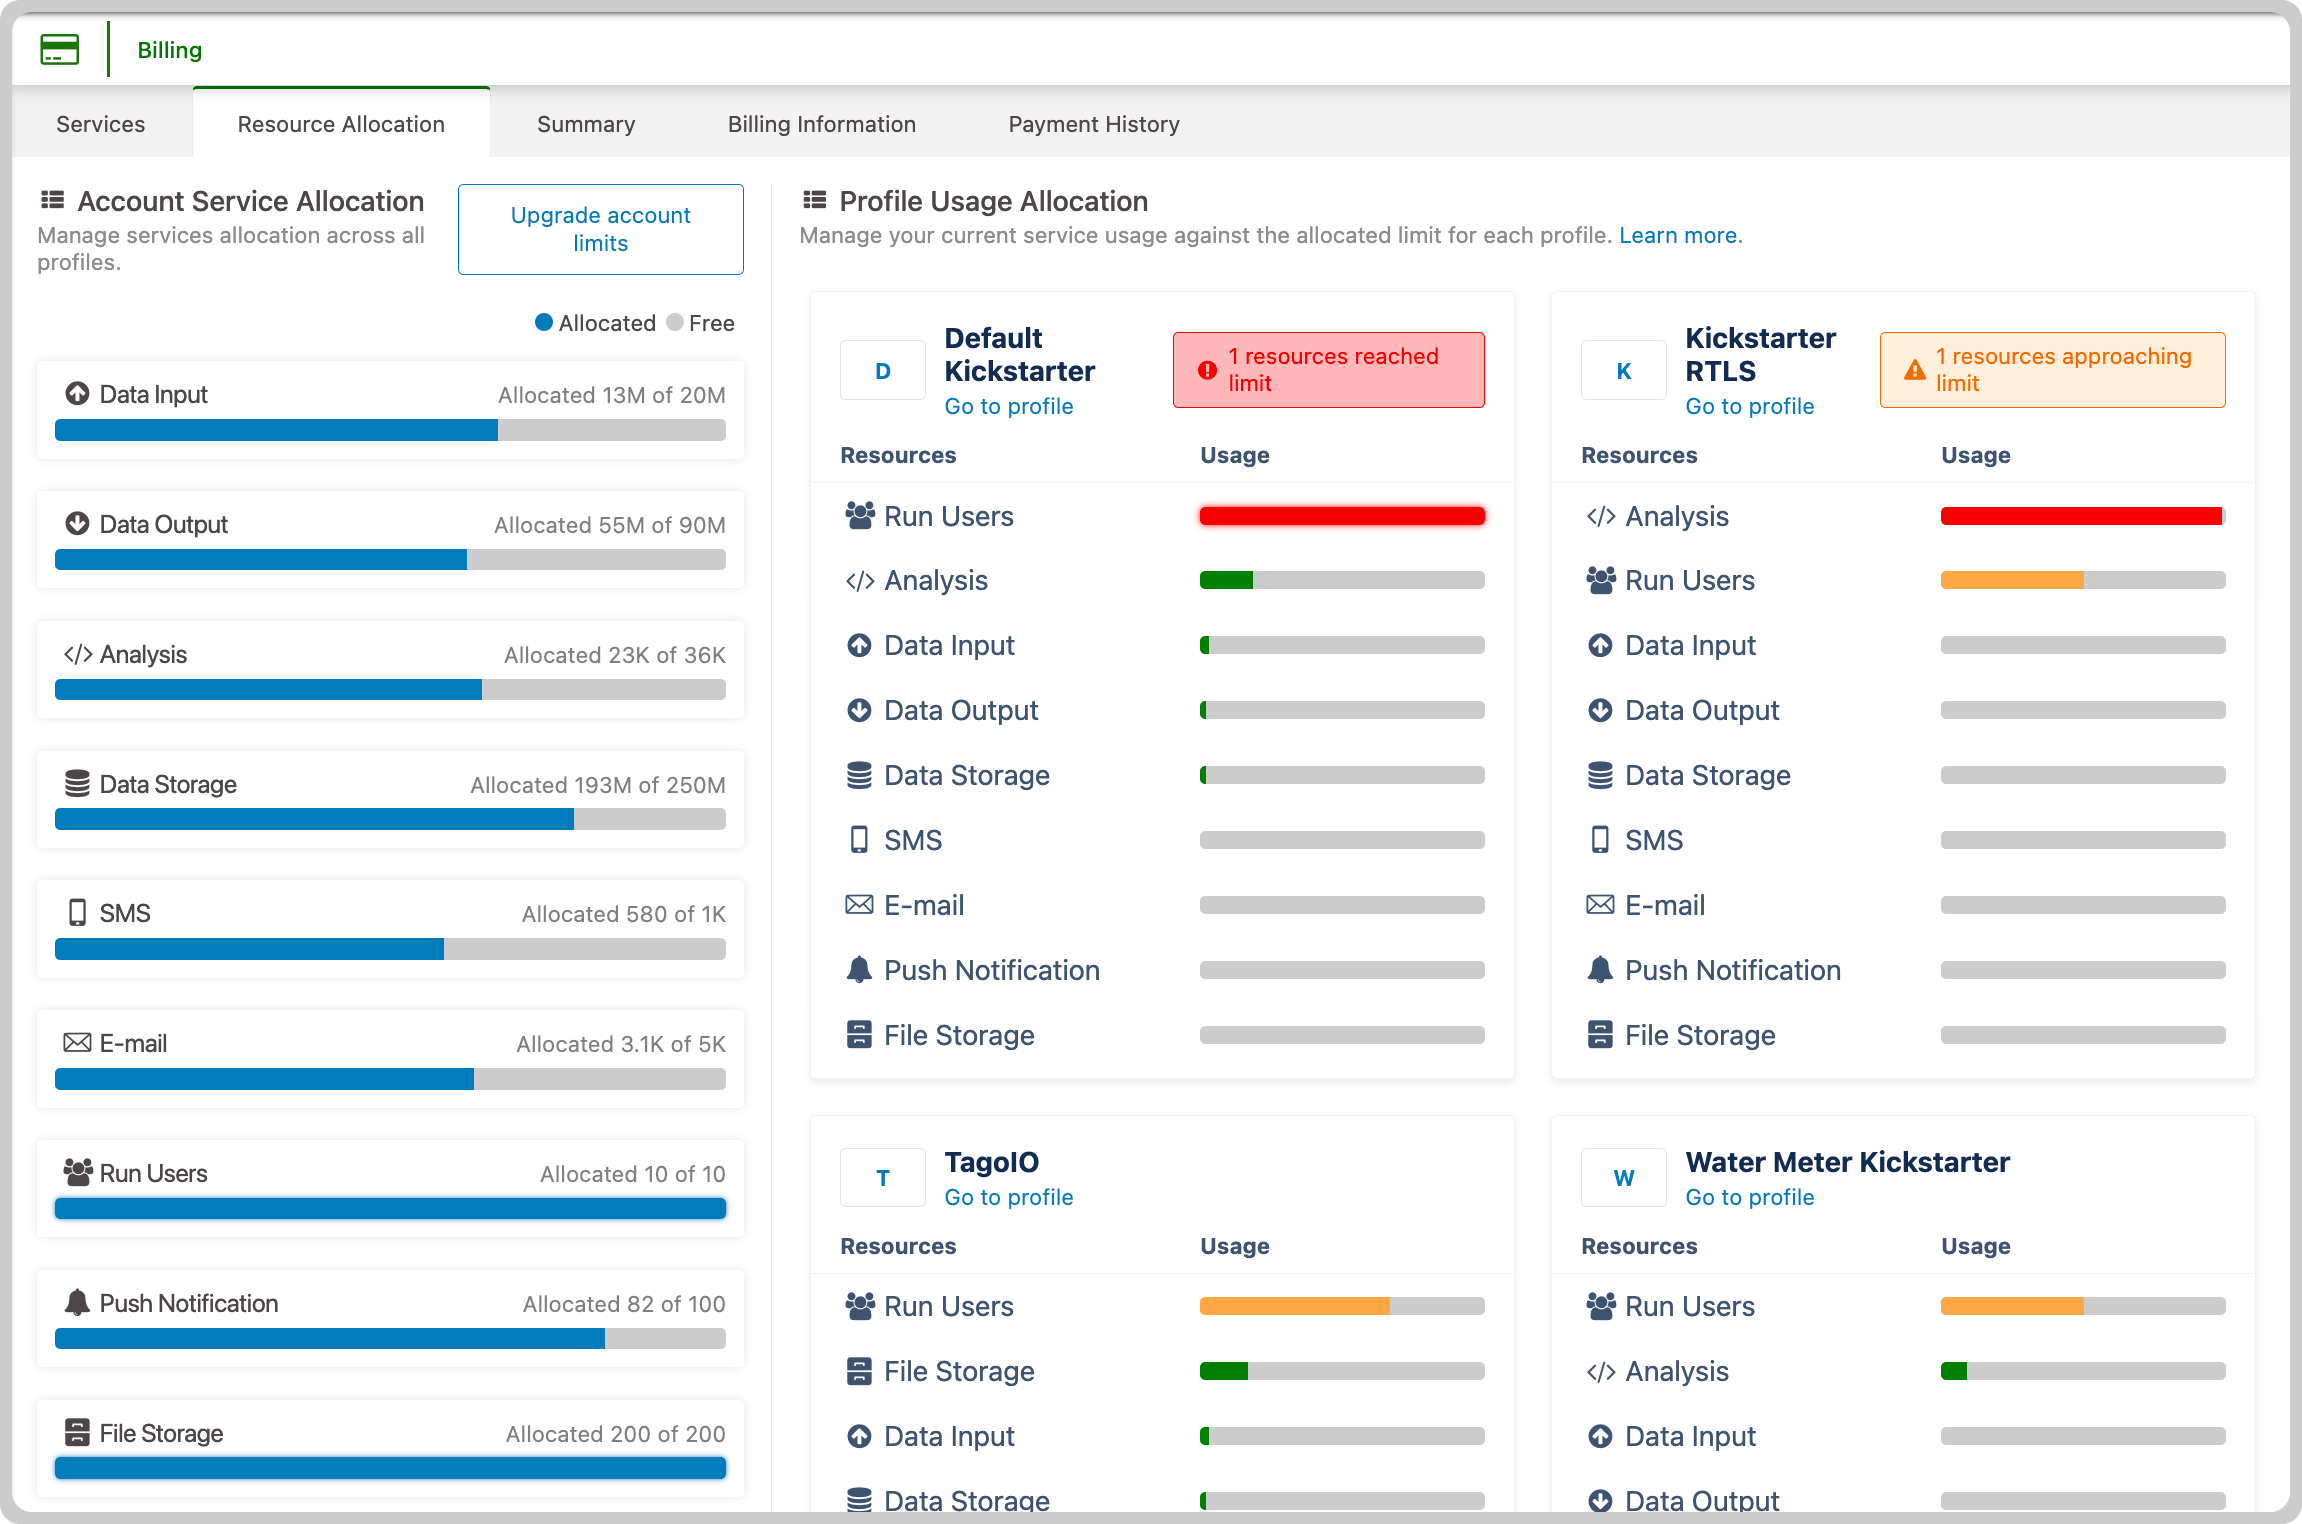
Task: Go to profile for Default Kickstarter
Action: [1009, 406]
